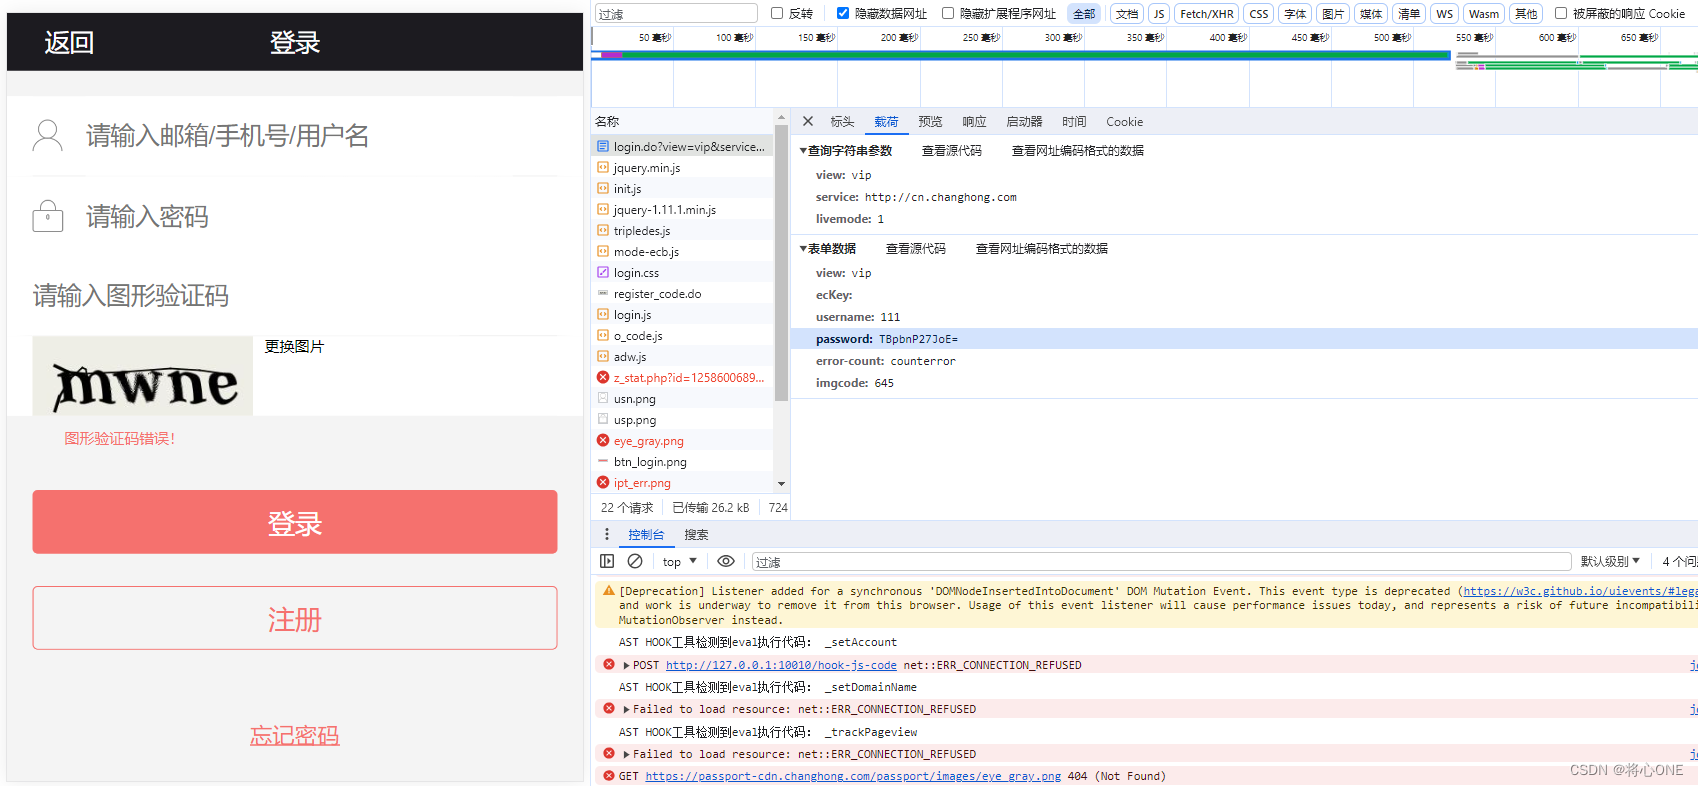Expand the POST hook-js-code error entry
This screenshot has height=786, width=1698.
626,665
